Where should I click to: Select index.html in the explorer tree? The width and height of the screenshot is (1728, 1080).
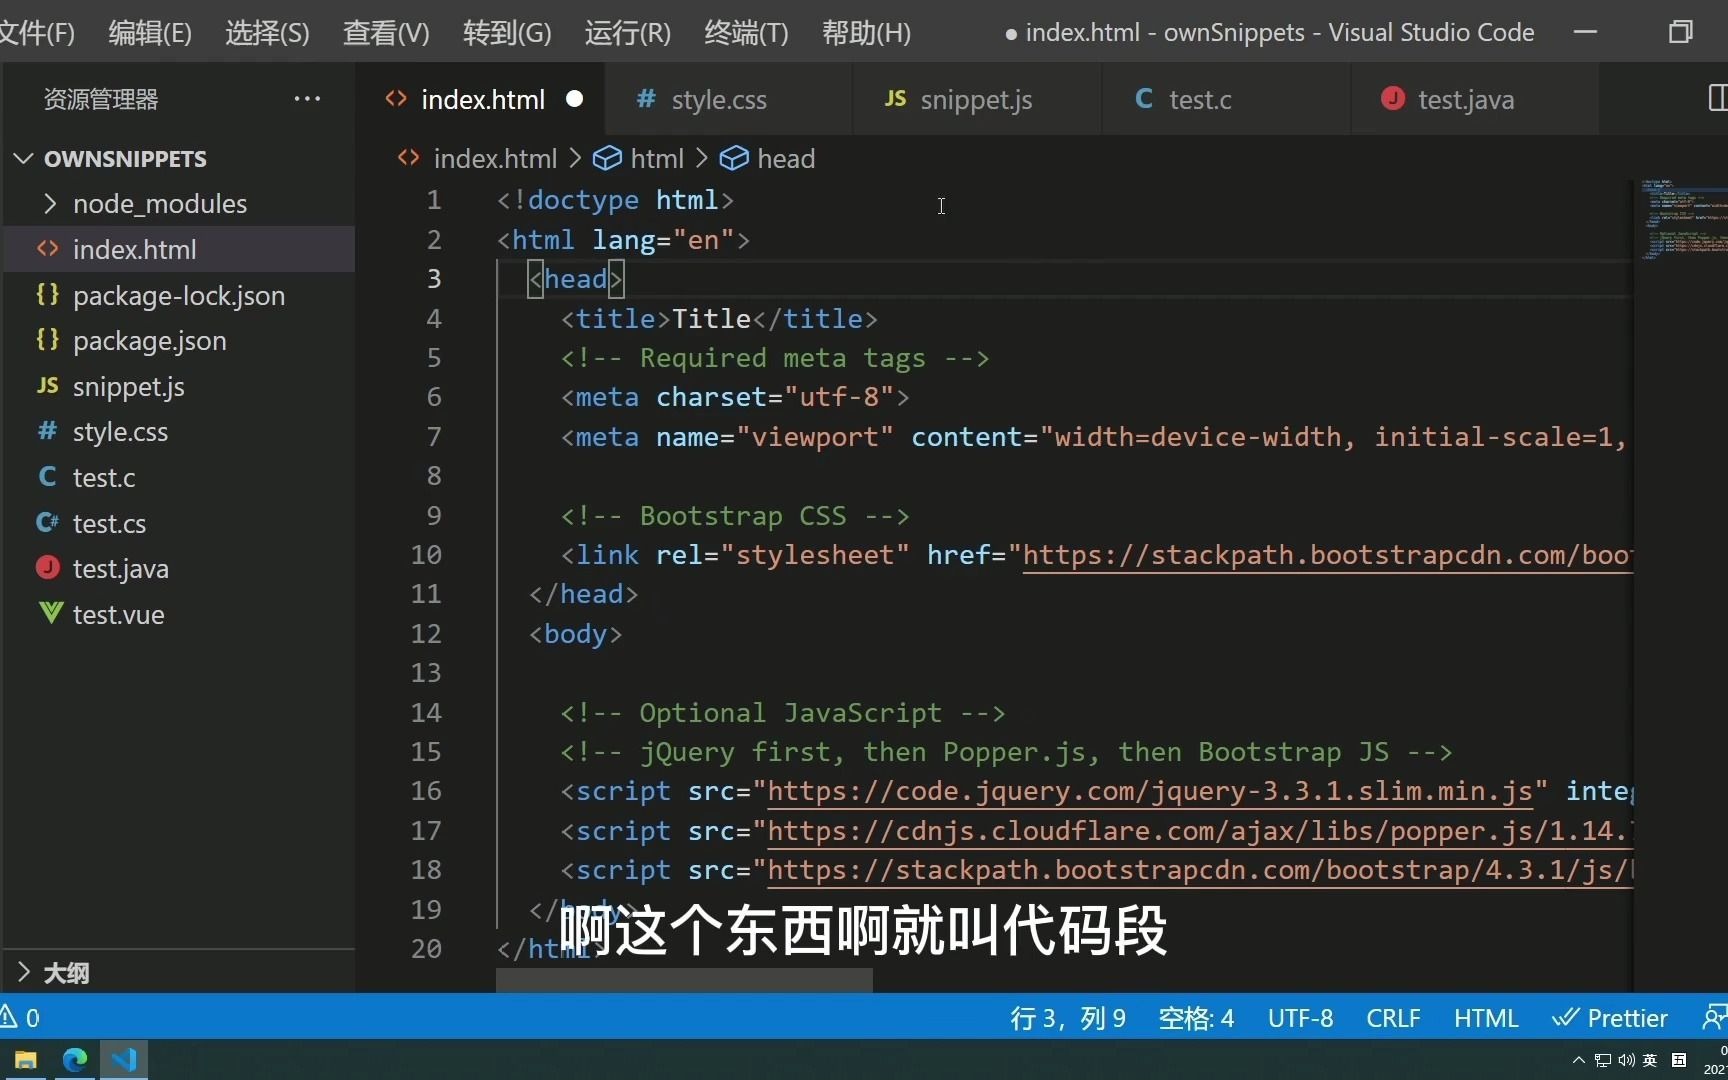[x=178, y=249]
